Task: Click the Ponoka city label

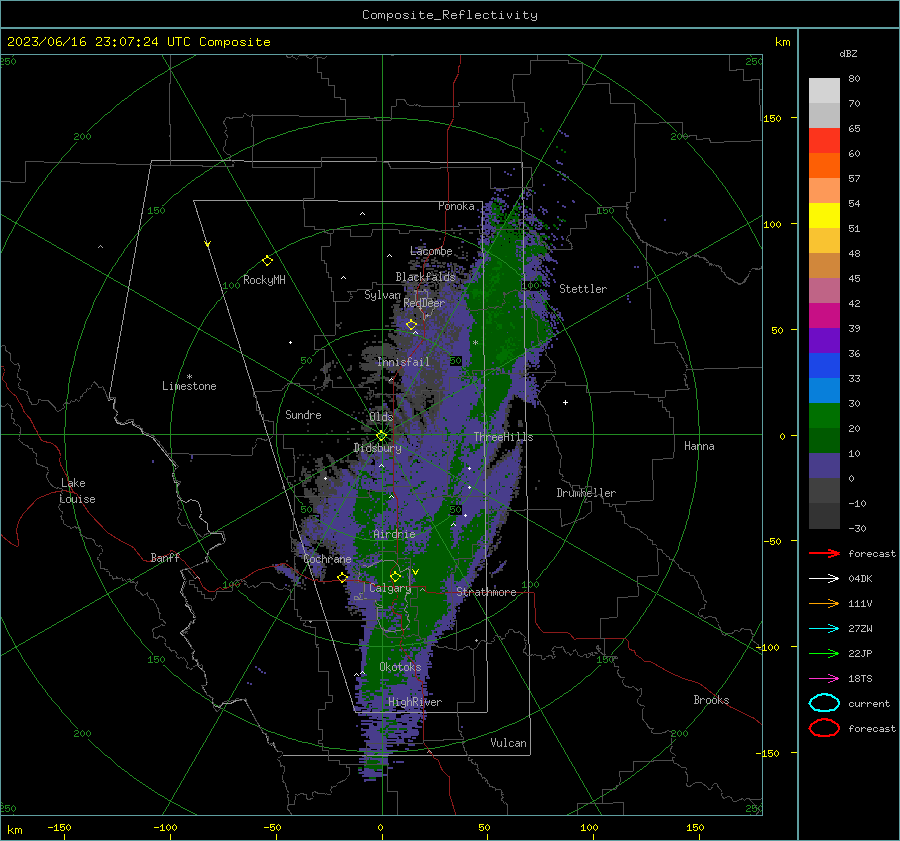Action: [x=456, y=206]
